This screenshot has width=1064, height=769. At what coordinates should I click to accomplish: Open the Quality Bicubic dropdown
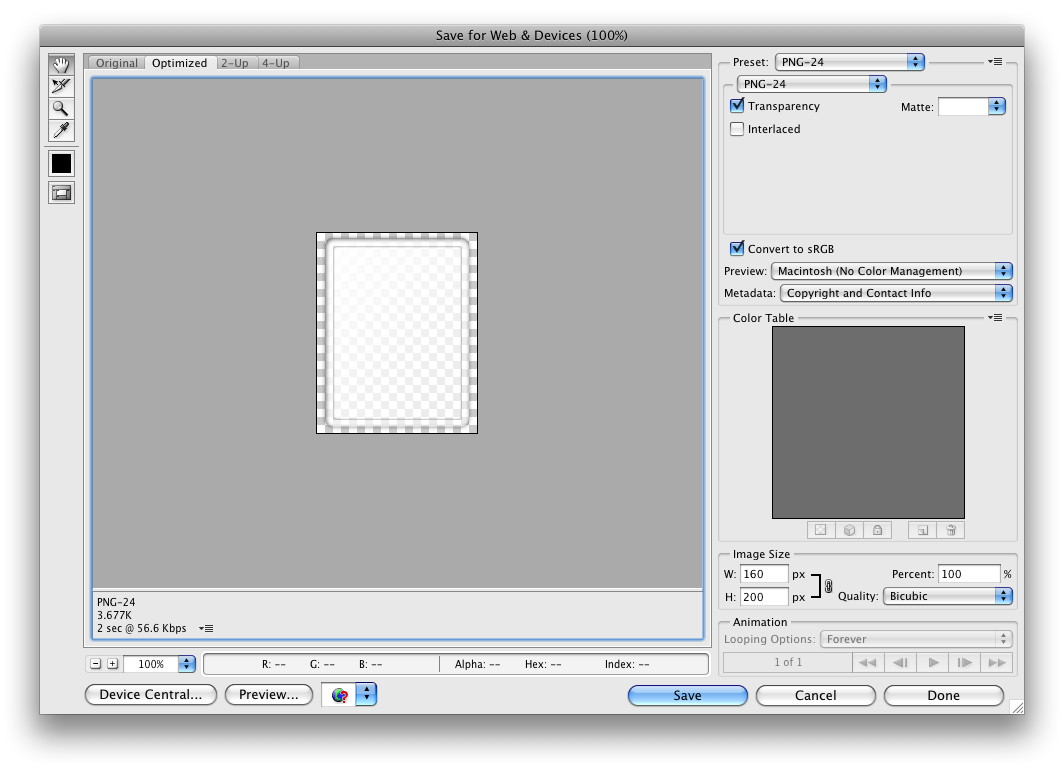click(948, 596)
